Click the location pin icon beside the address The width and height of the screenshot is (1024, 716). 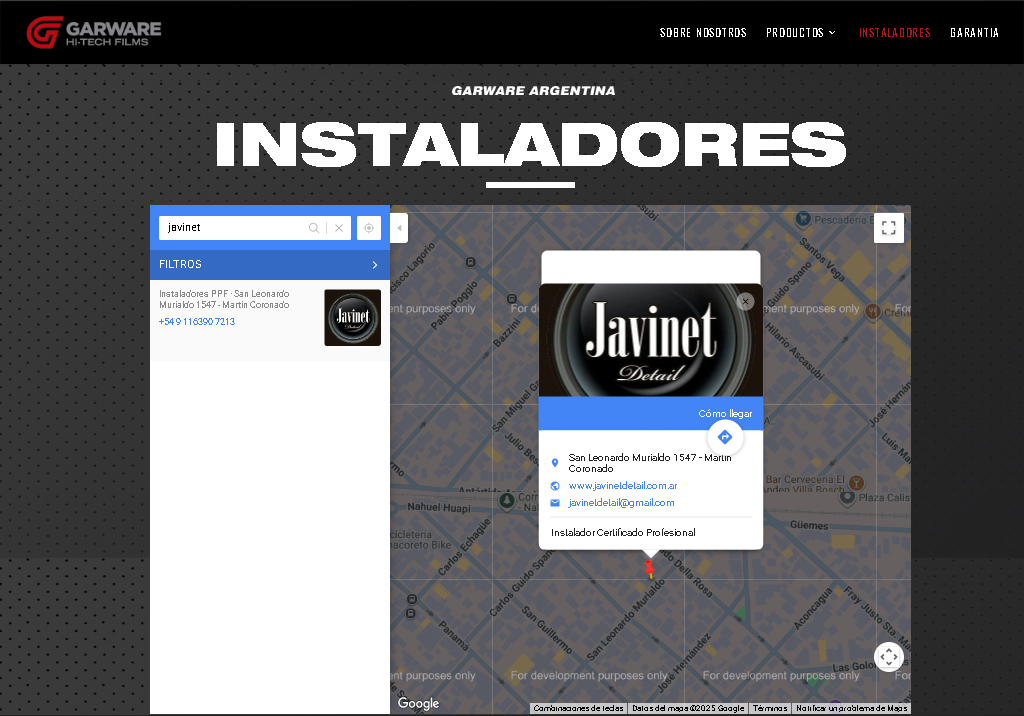556,462
